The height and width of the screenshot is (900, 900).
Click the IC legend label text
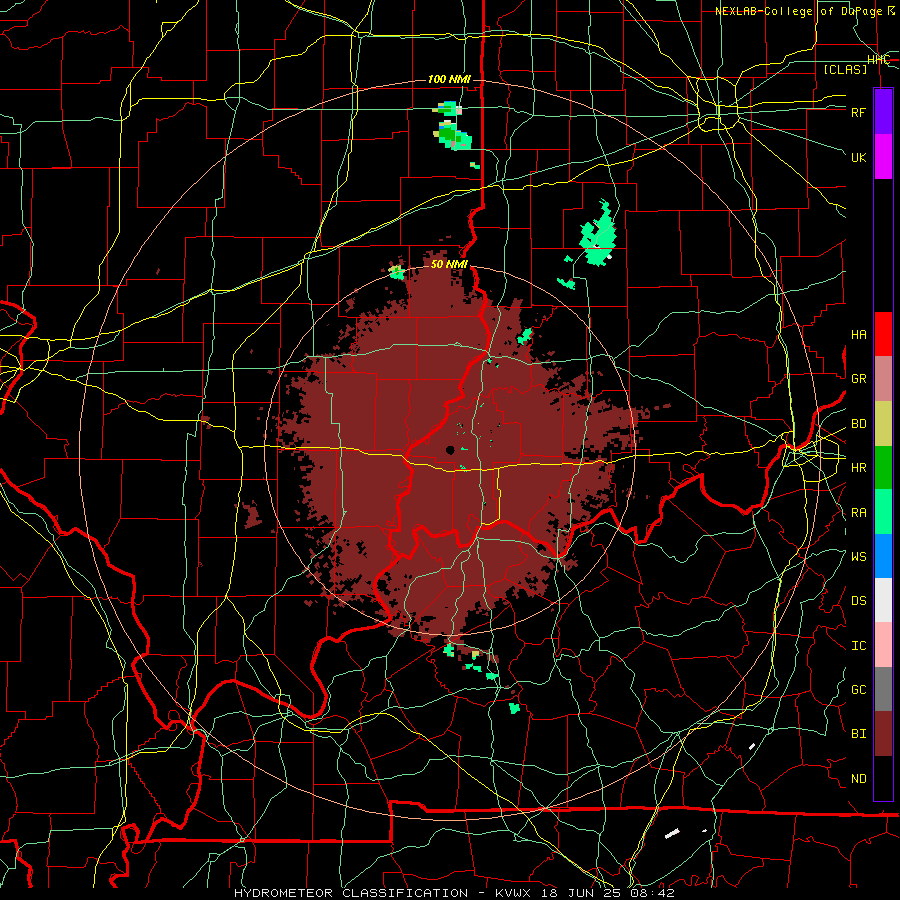pos(858,646)
